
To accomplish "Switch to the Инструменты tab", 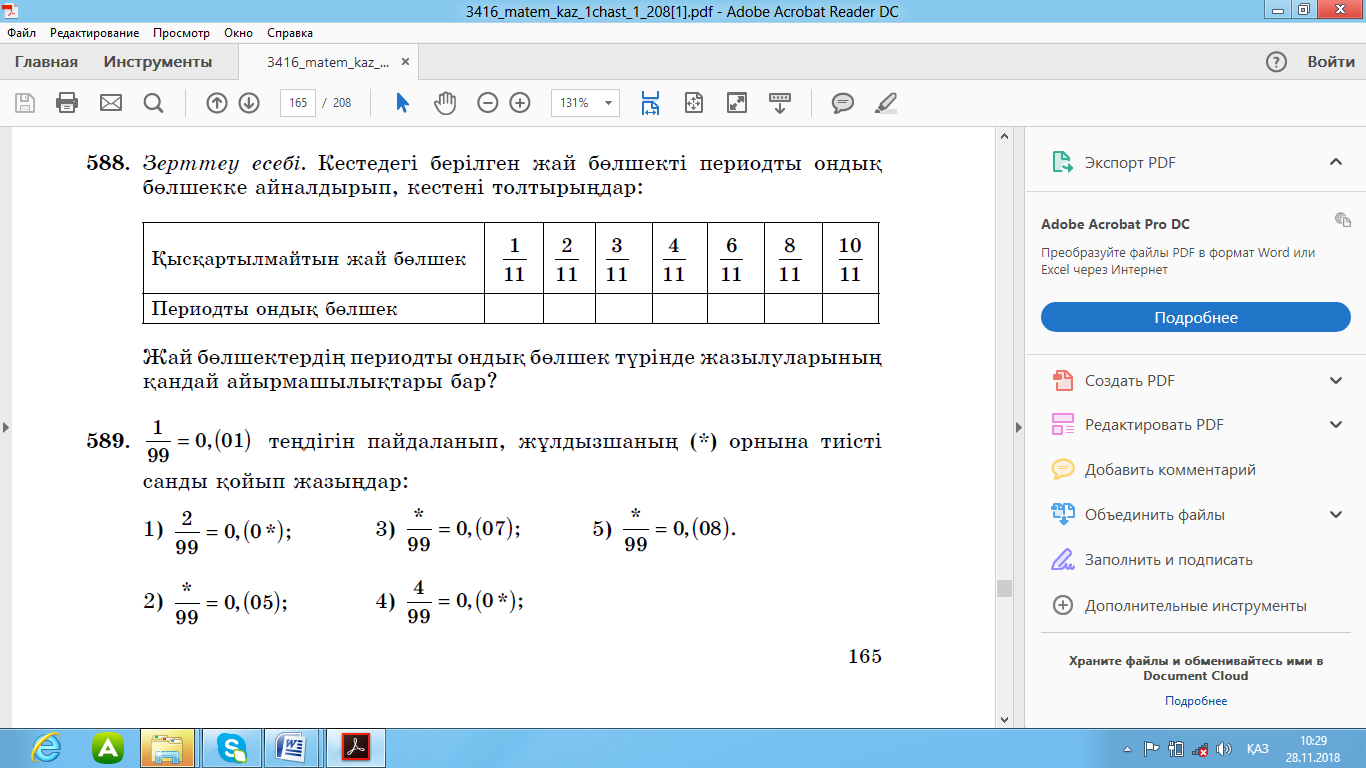I will pos(158,62).
